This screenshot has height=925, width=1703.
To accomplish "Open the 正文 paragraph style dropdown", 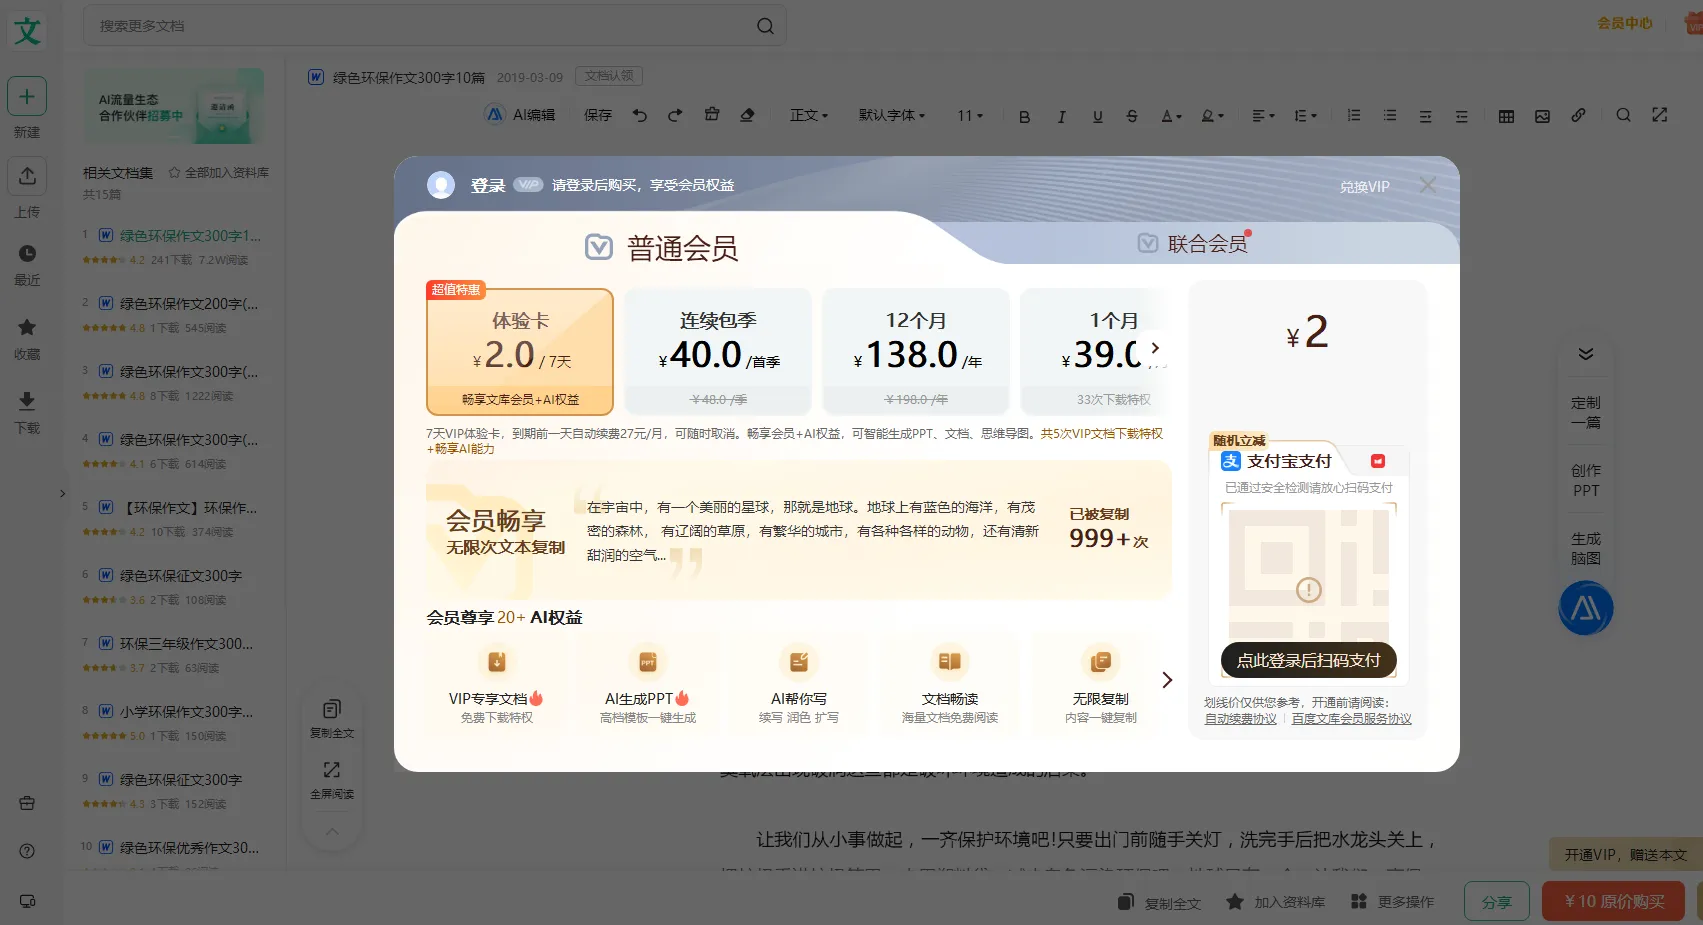I will [809, 116].
